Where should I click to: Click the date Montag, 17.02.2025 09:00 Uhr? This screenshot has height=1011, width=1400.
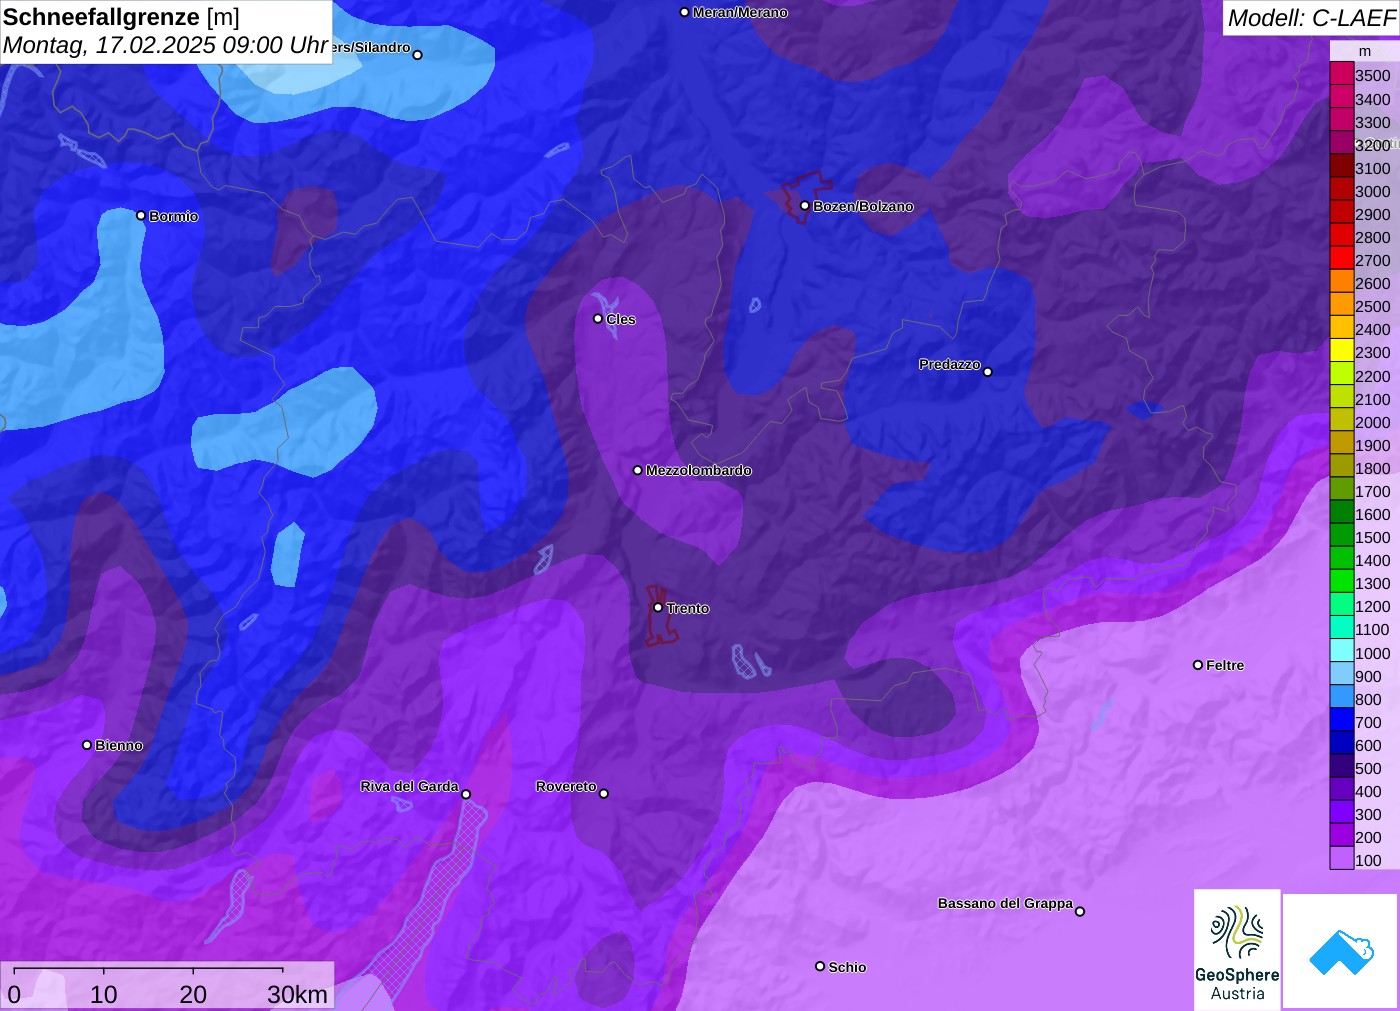pyautogui.click(x=165, y=45)
